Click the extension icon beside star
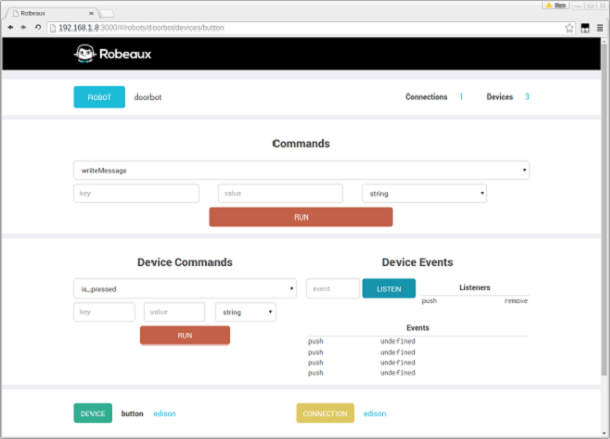The height and width of the screenshot is (439, 610). (585, 28)
